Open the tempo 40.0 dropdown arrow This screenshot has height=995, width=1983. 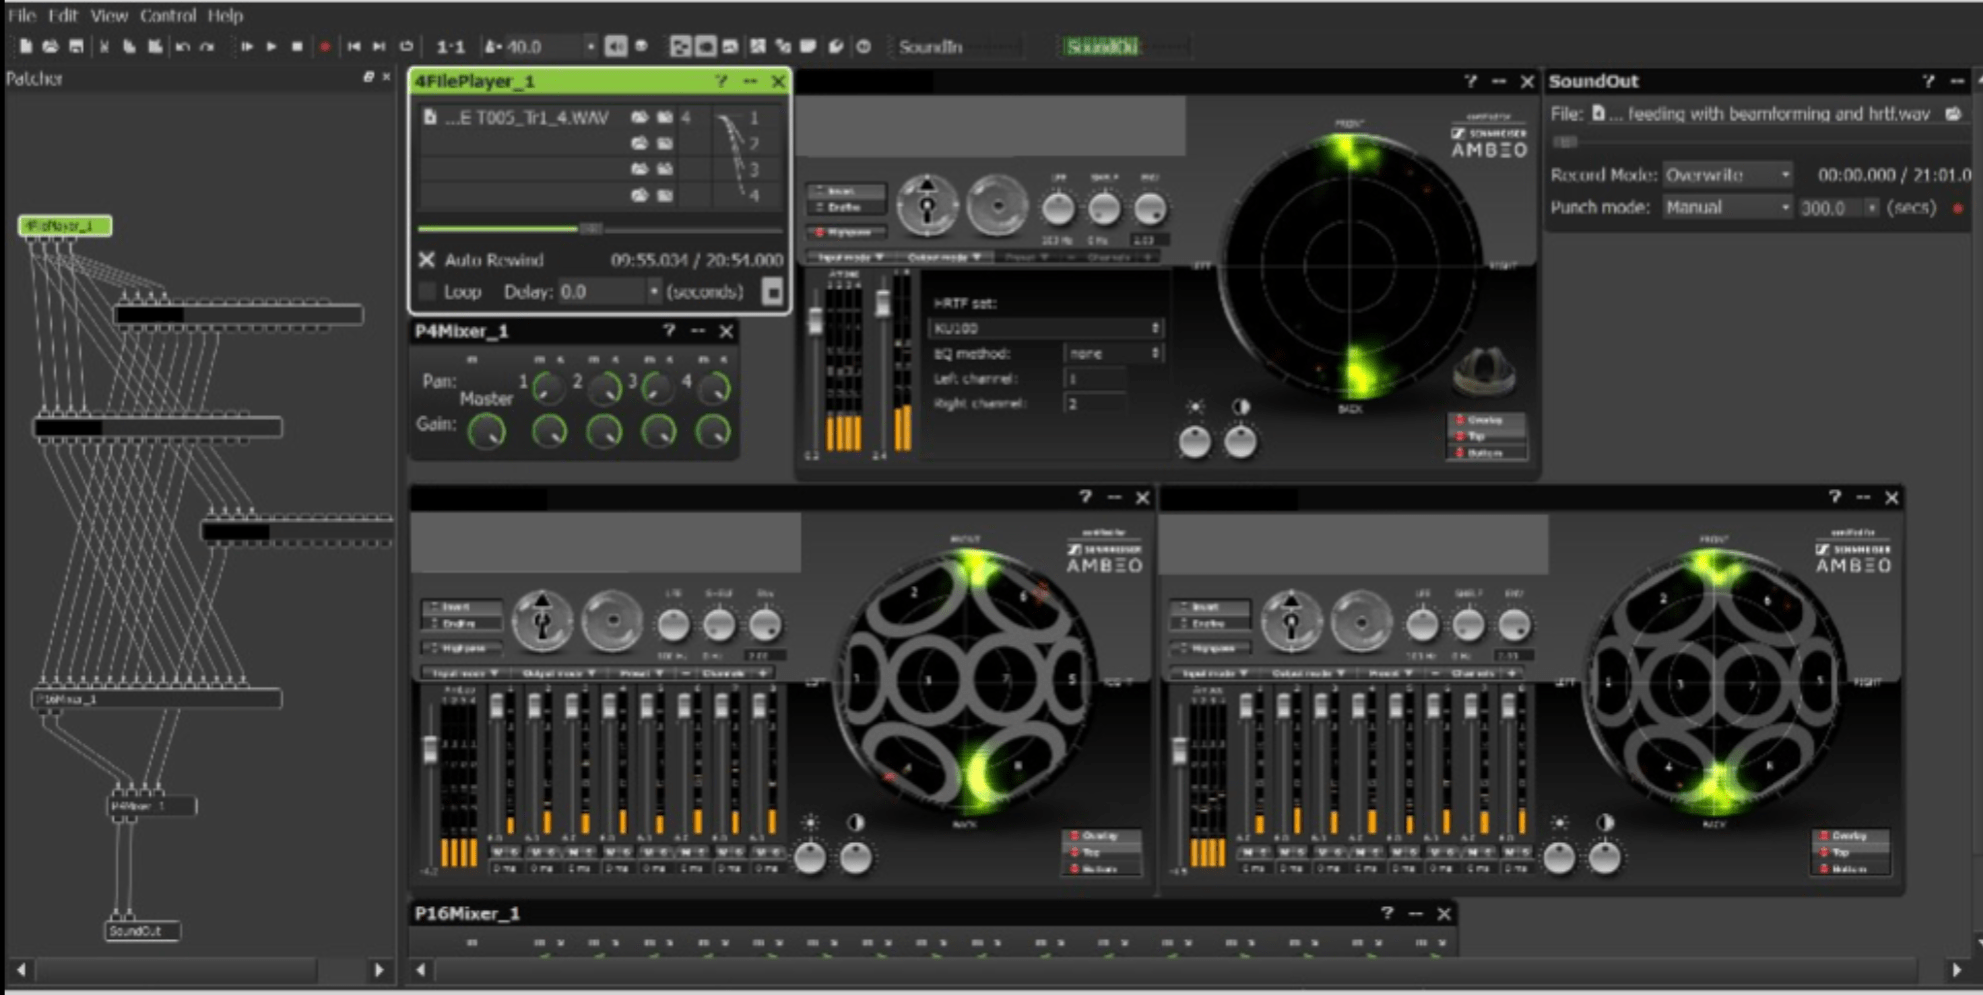point(590,46)
